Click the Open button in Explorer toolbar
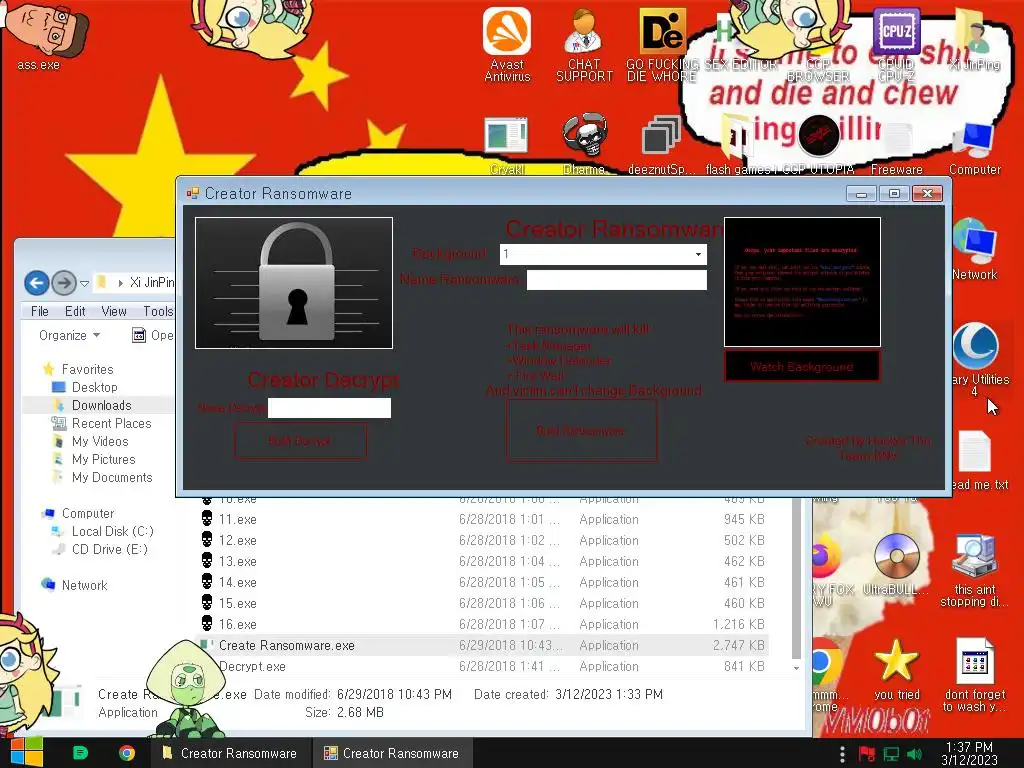The image size is (1024, 768). tap(153, 335)
